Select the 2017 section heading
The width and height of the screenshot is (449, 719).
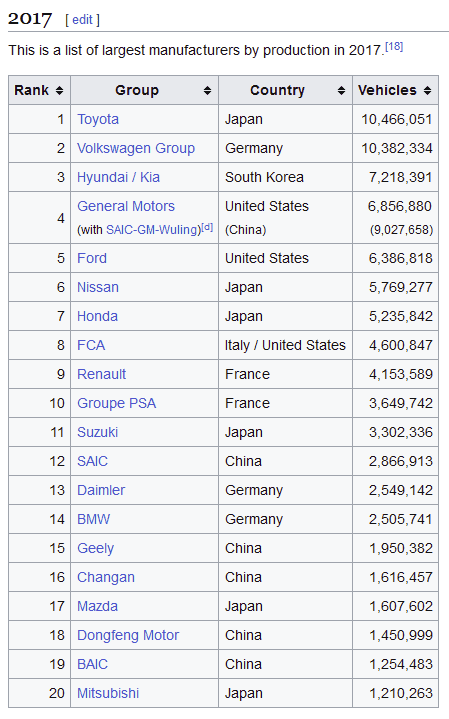pos(30,19)
